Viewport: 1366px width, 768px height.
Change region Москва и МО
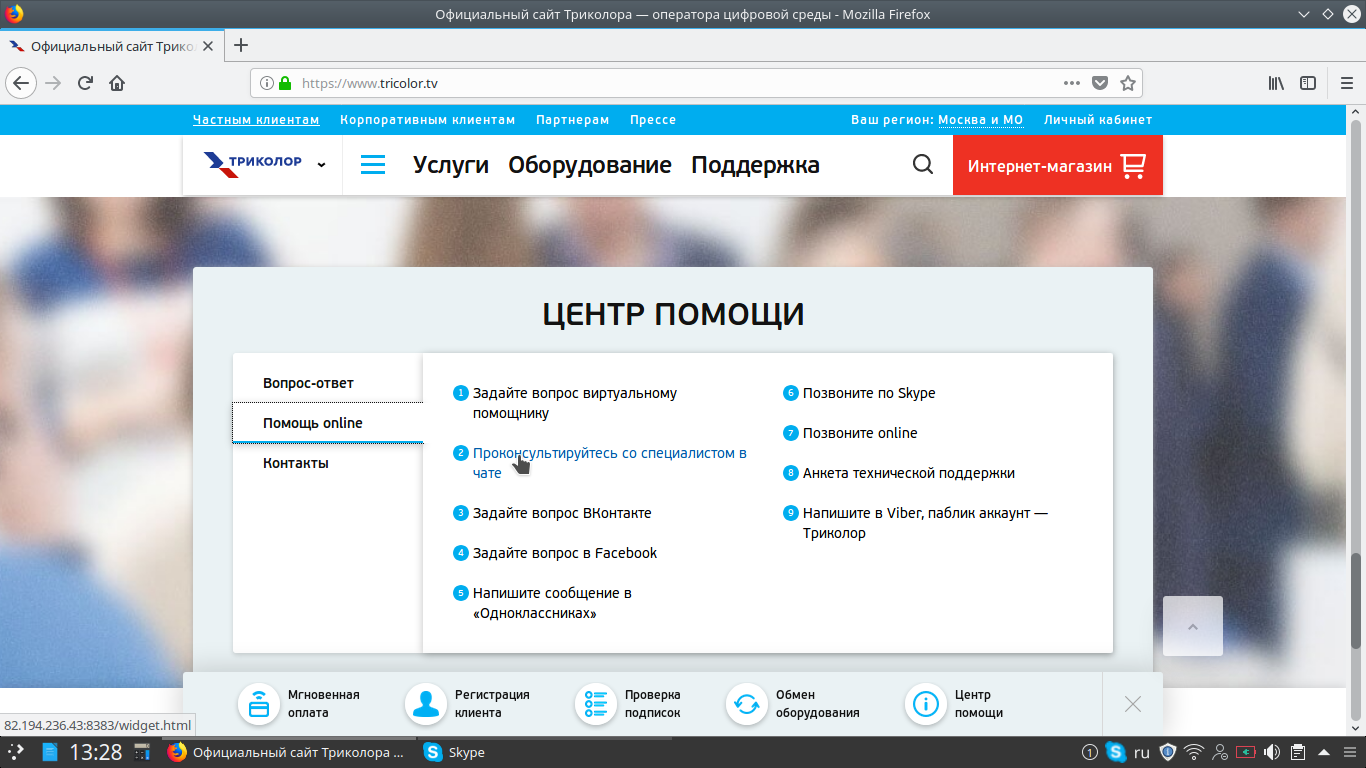tap(980, 120)
